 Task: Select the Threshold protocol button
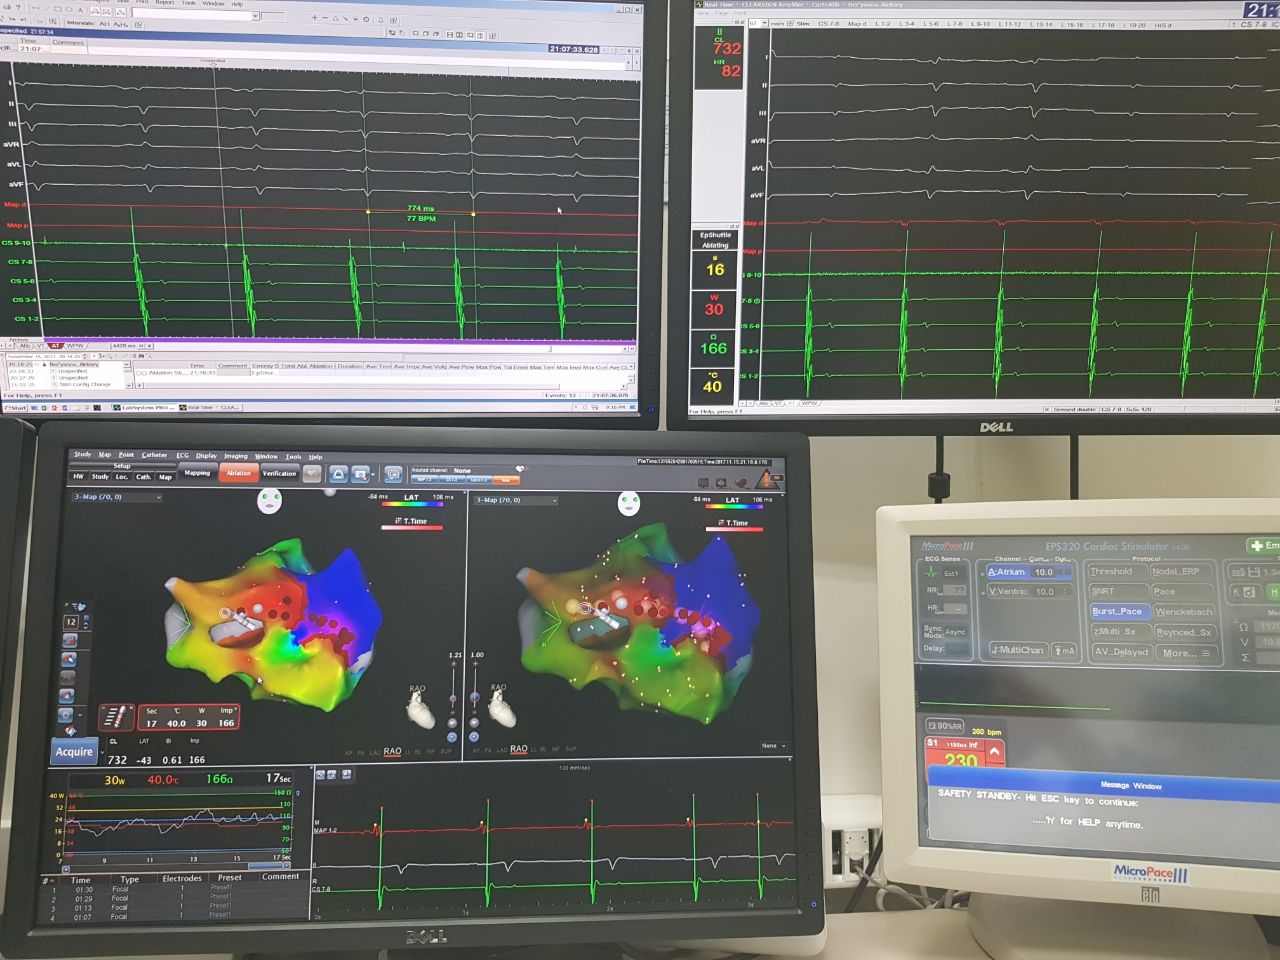pos(1117,572)
